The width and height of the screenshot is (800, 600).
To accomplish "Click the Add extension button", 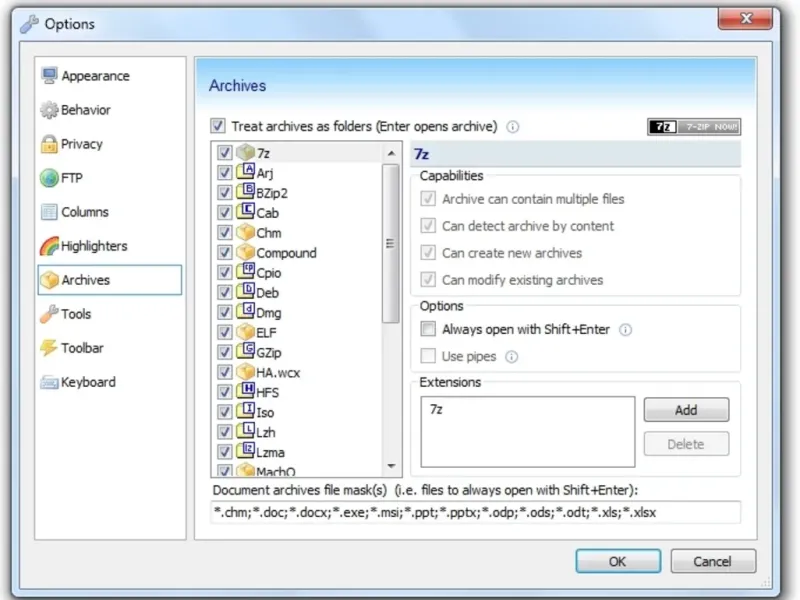I will (686, 410).
